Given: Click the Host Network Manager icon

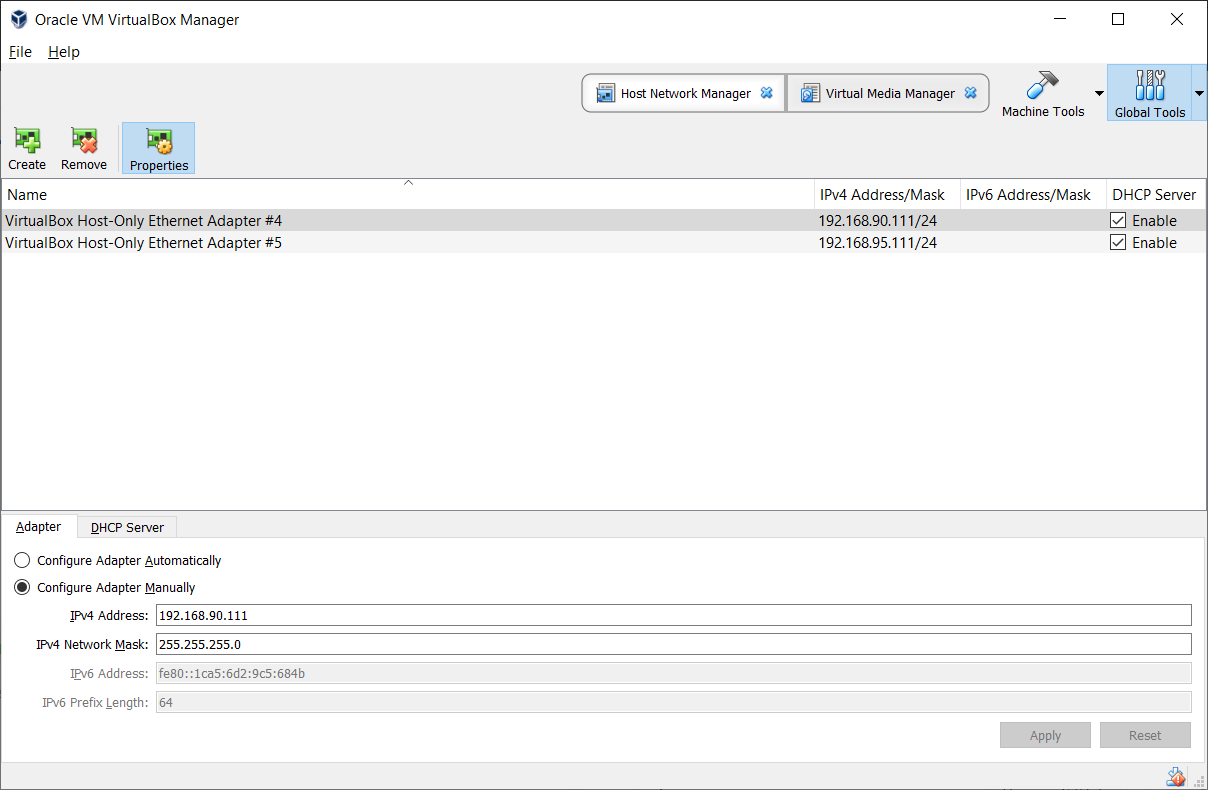Looking at the screenshot, I should 605,93.
